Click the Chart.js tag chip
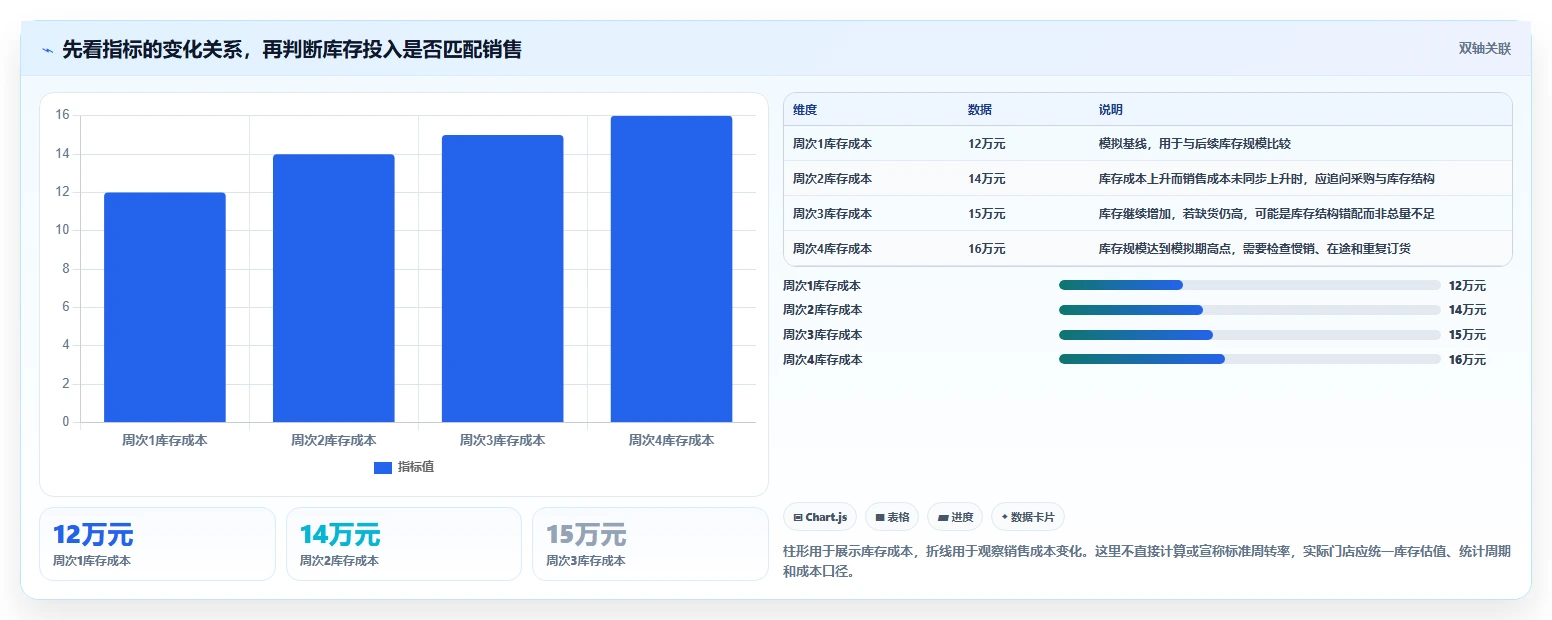 pos(820,517)
